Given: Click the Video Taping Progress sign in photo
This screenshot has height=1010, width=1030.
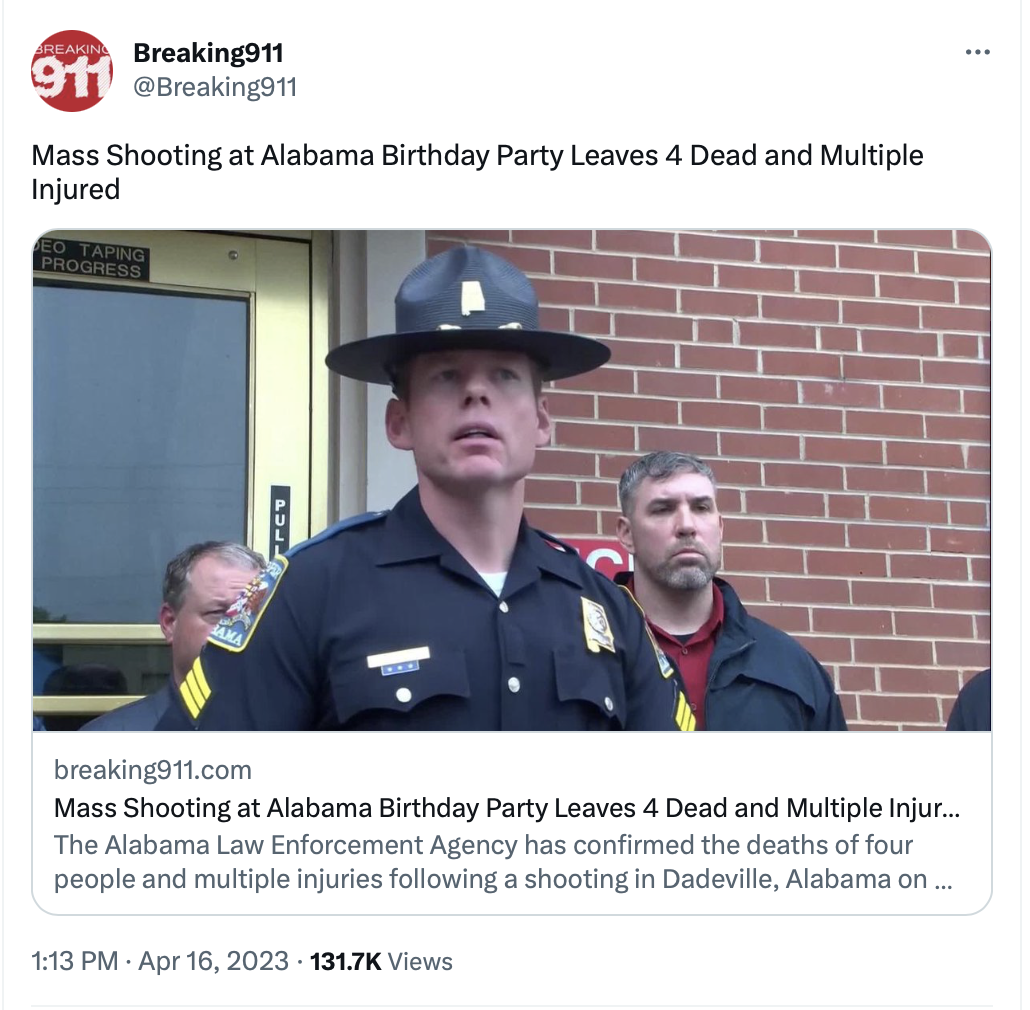Looking at the screenshot, I should [91, 260].
